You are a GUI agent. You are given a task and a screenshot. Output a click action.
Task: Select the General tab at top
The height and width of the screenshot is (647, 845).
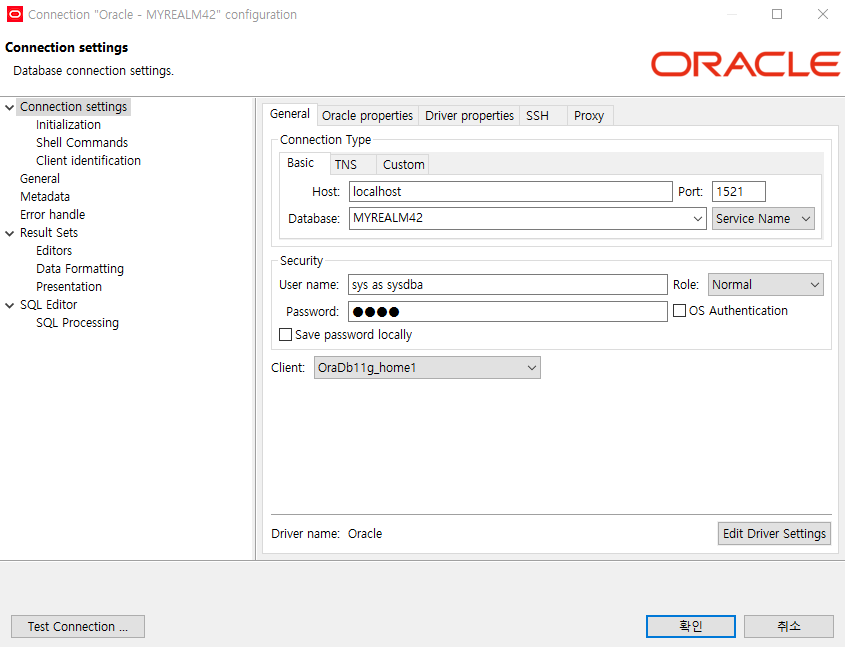coord(290,114)
